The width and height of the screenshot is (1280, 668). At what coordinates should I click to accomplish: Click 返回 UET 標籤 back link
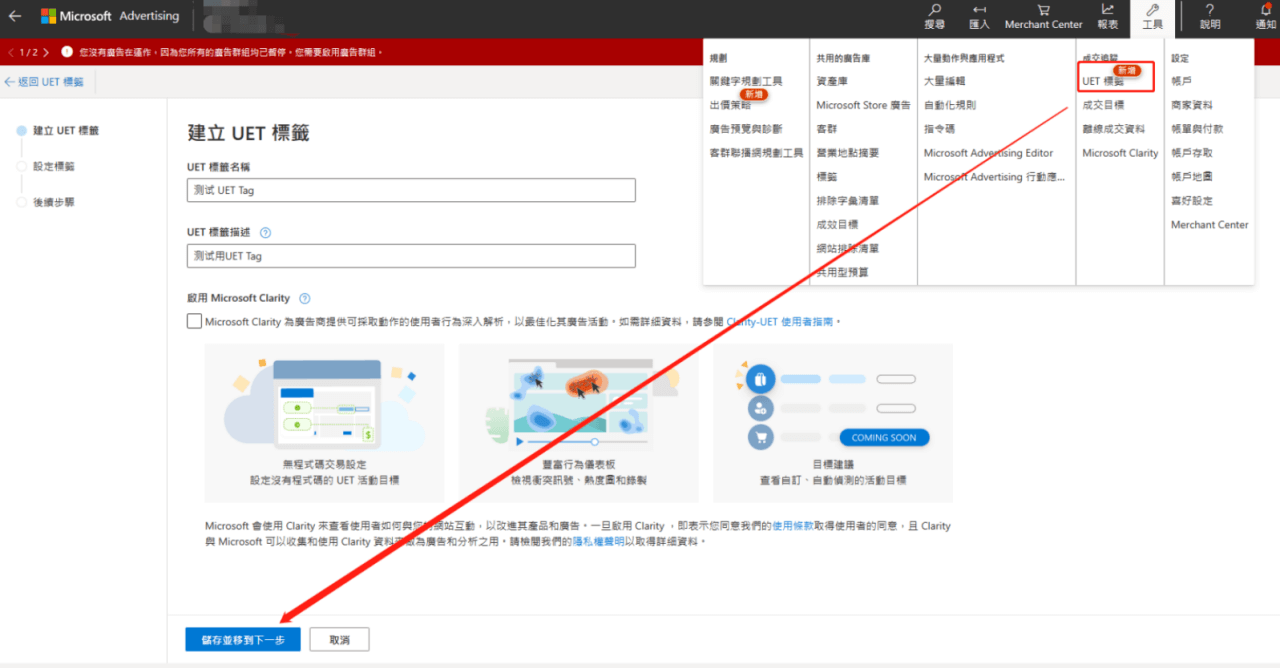[x=44, y=82]
